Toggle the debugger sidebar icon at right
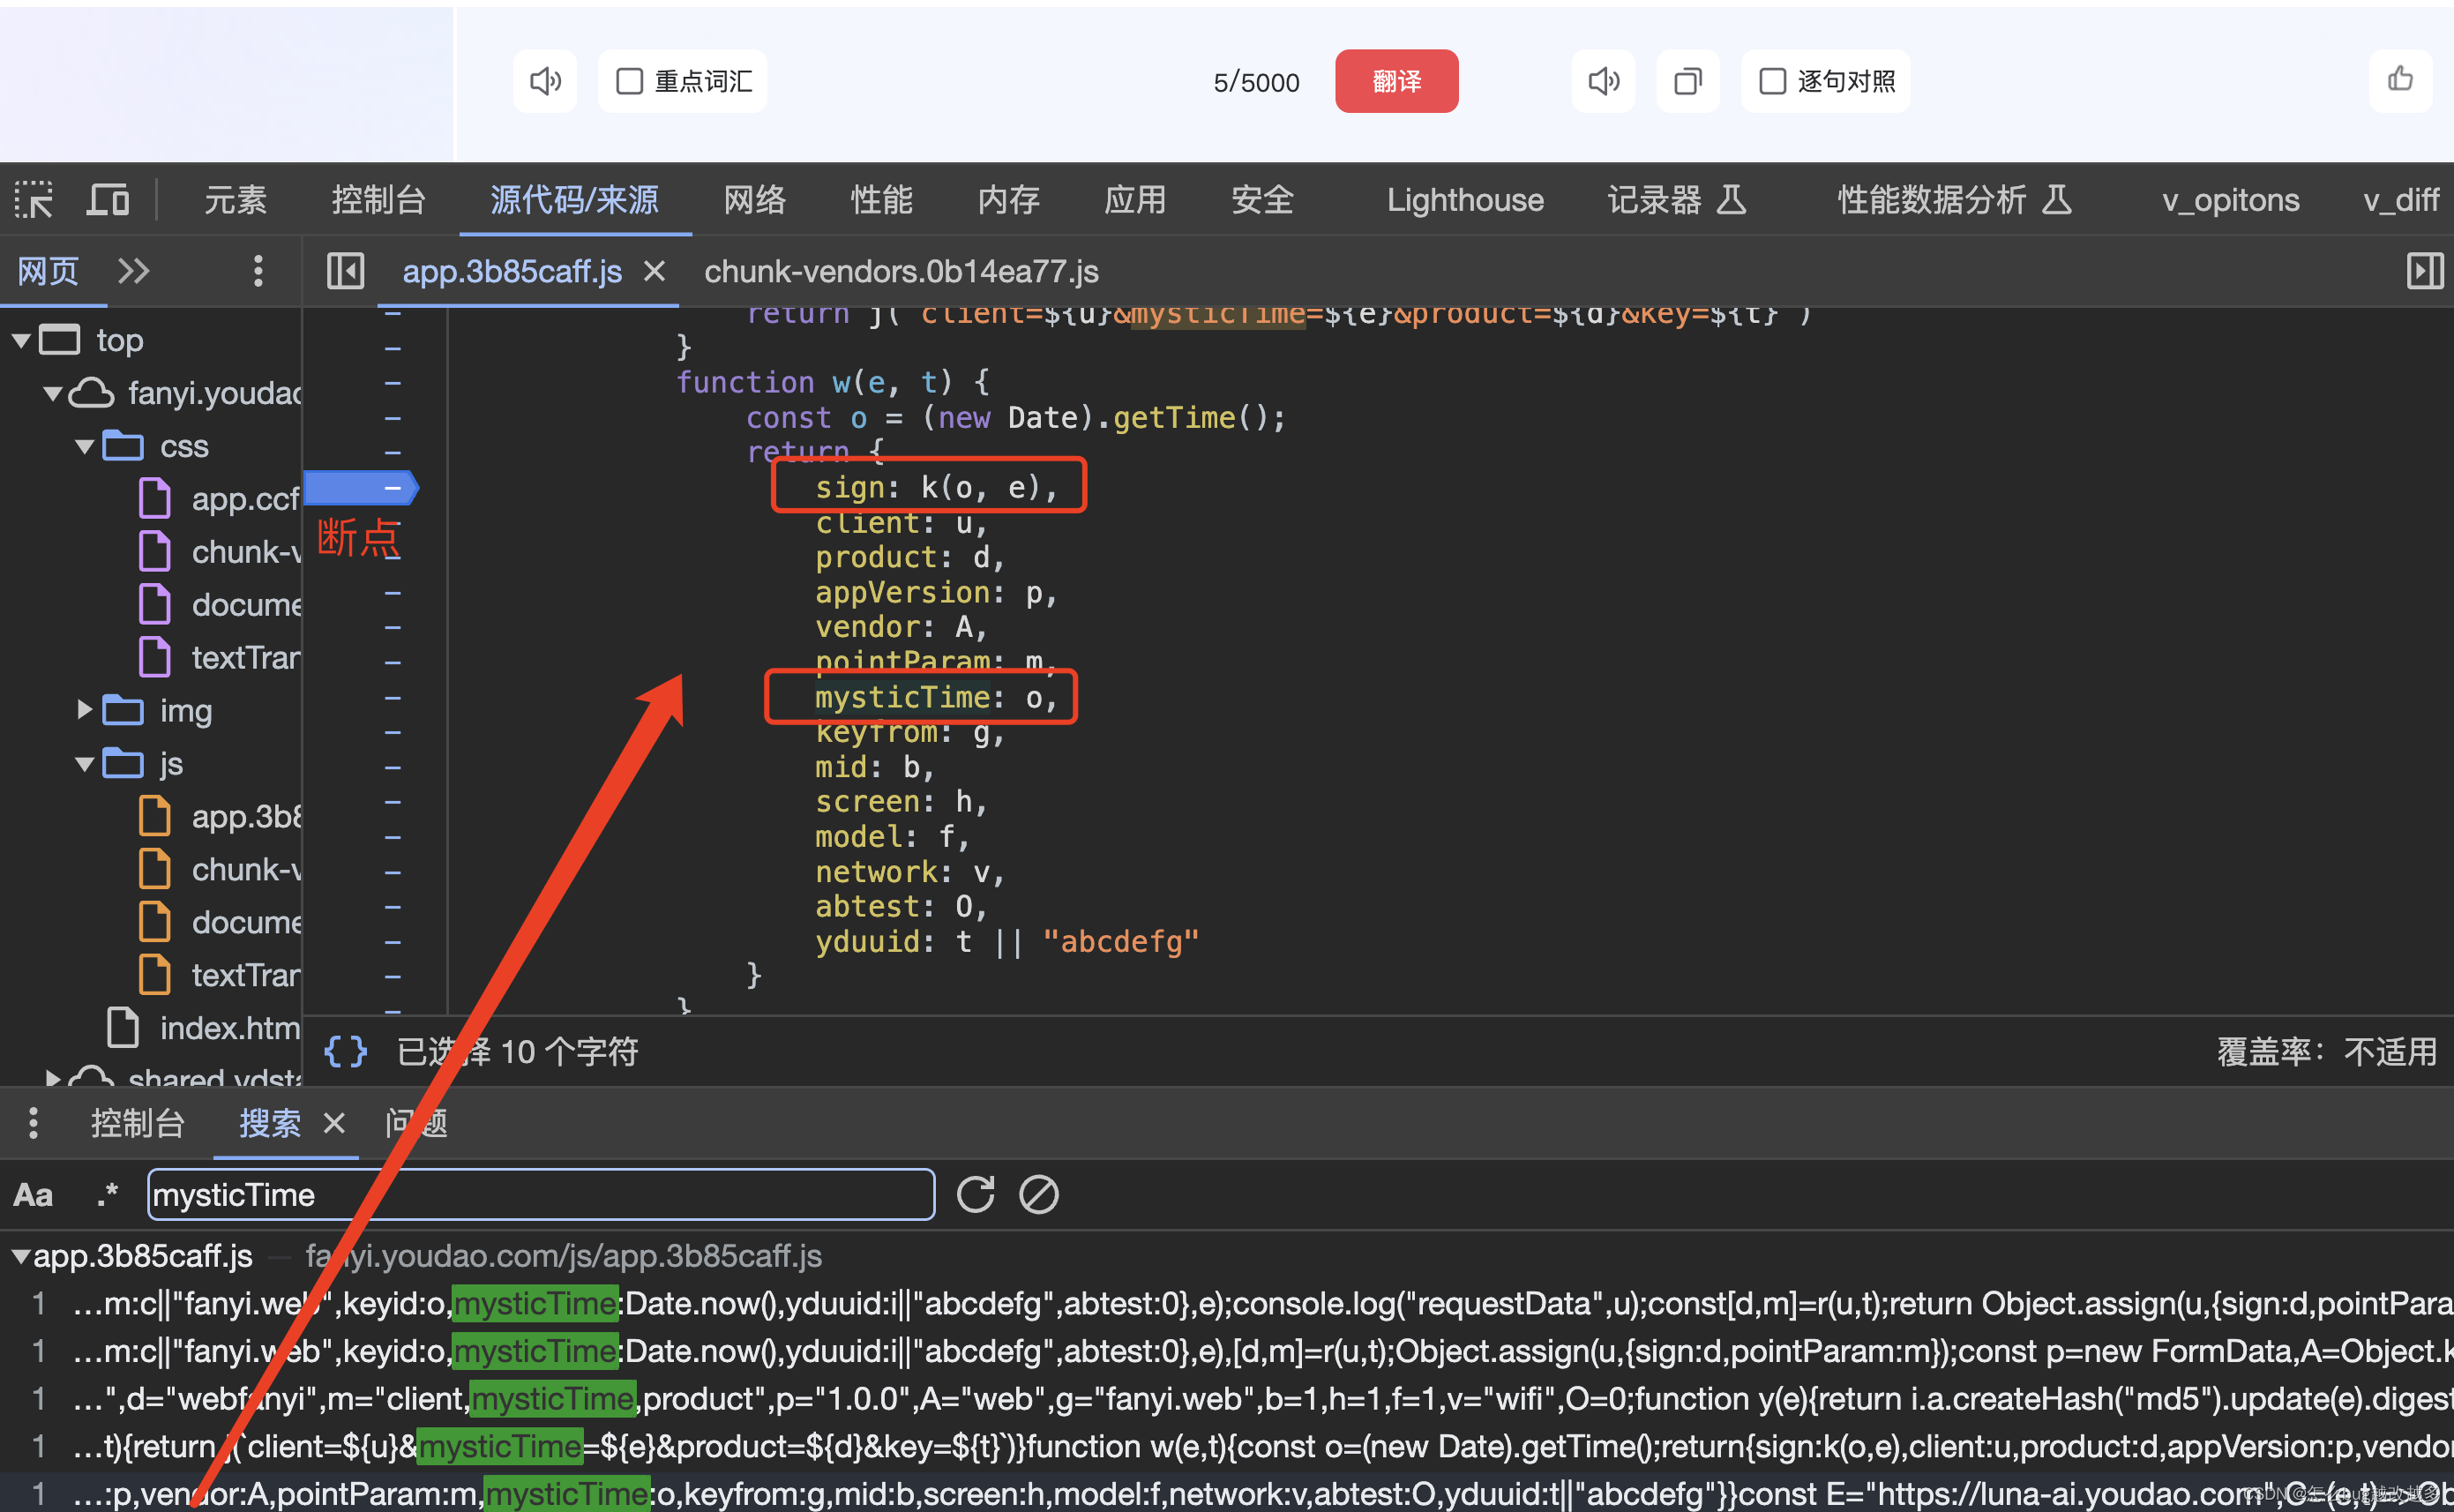This screenshot has width=2454, height=1512. pyautogui.click(x=2424, y=271)
